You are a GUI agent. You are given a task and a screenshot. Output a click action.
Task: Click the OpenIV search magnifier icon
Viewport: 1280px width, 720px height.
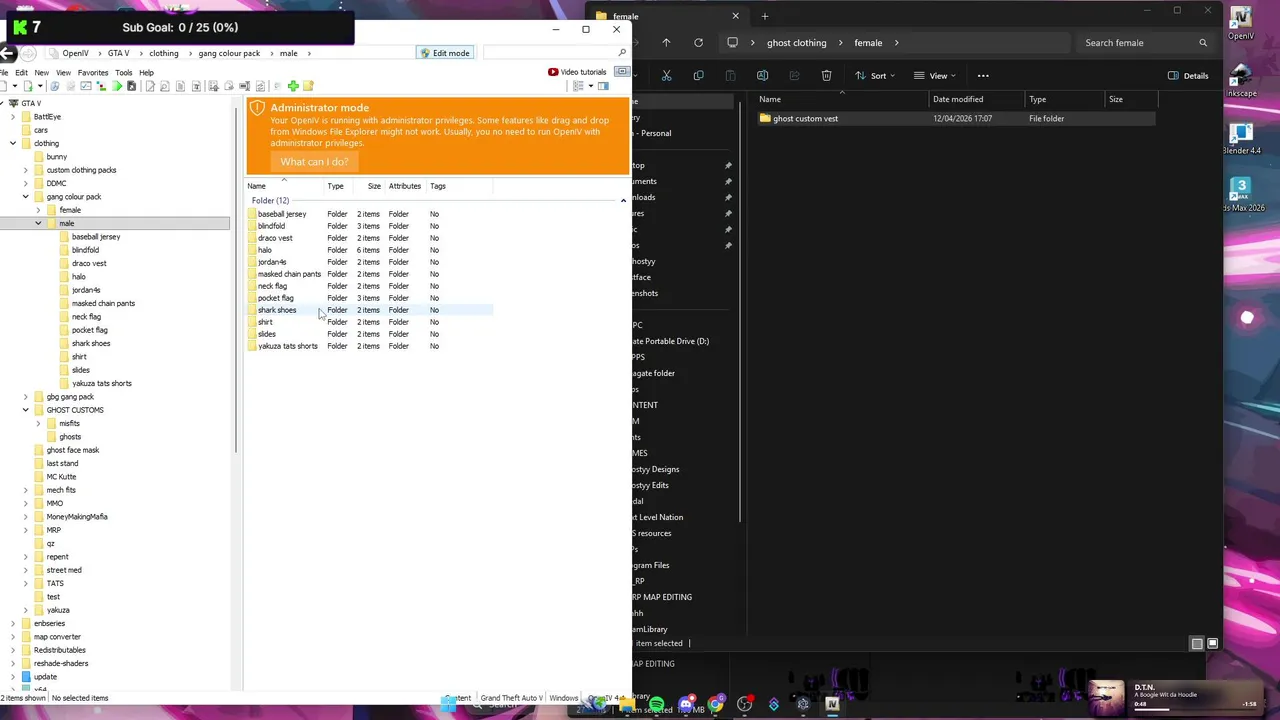(x=621, y=53)
